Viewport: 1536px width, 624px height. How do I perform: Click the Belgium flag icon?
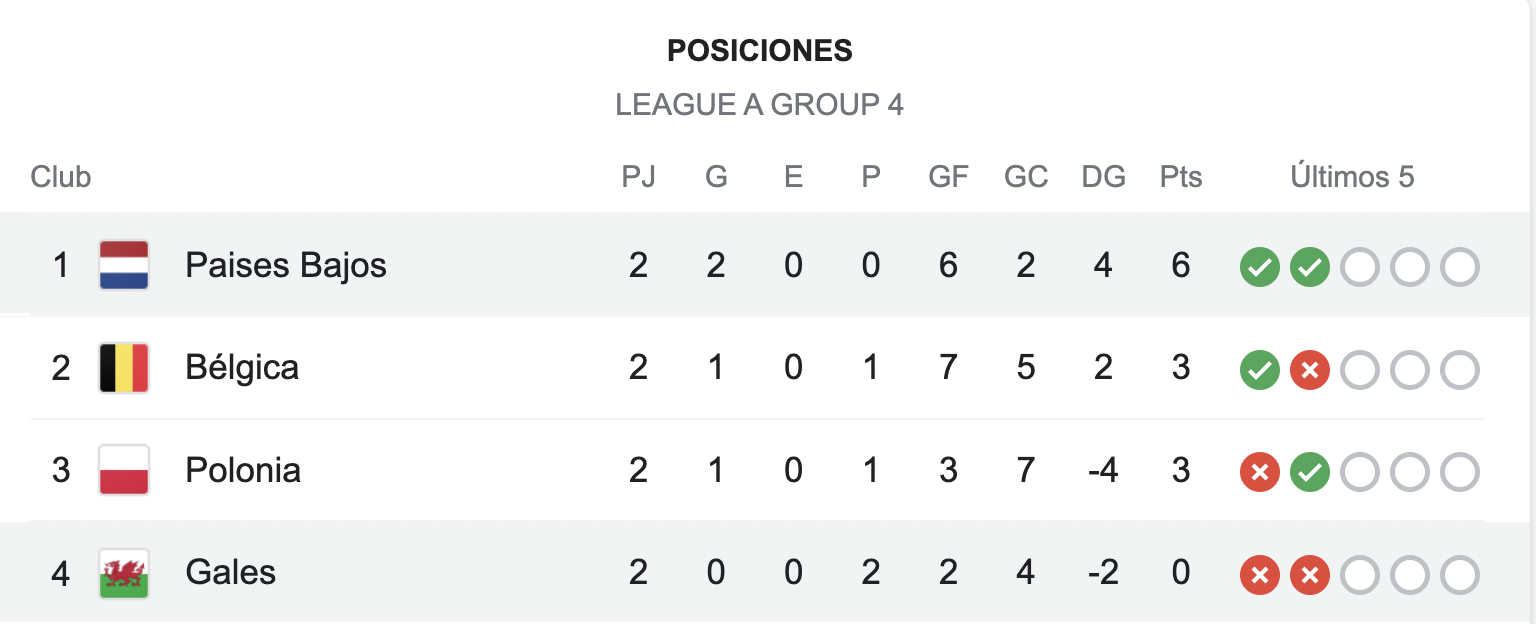point(124,368)
